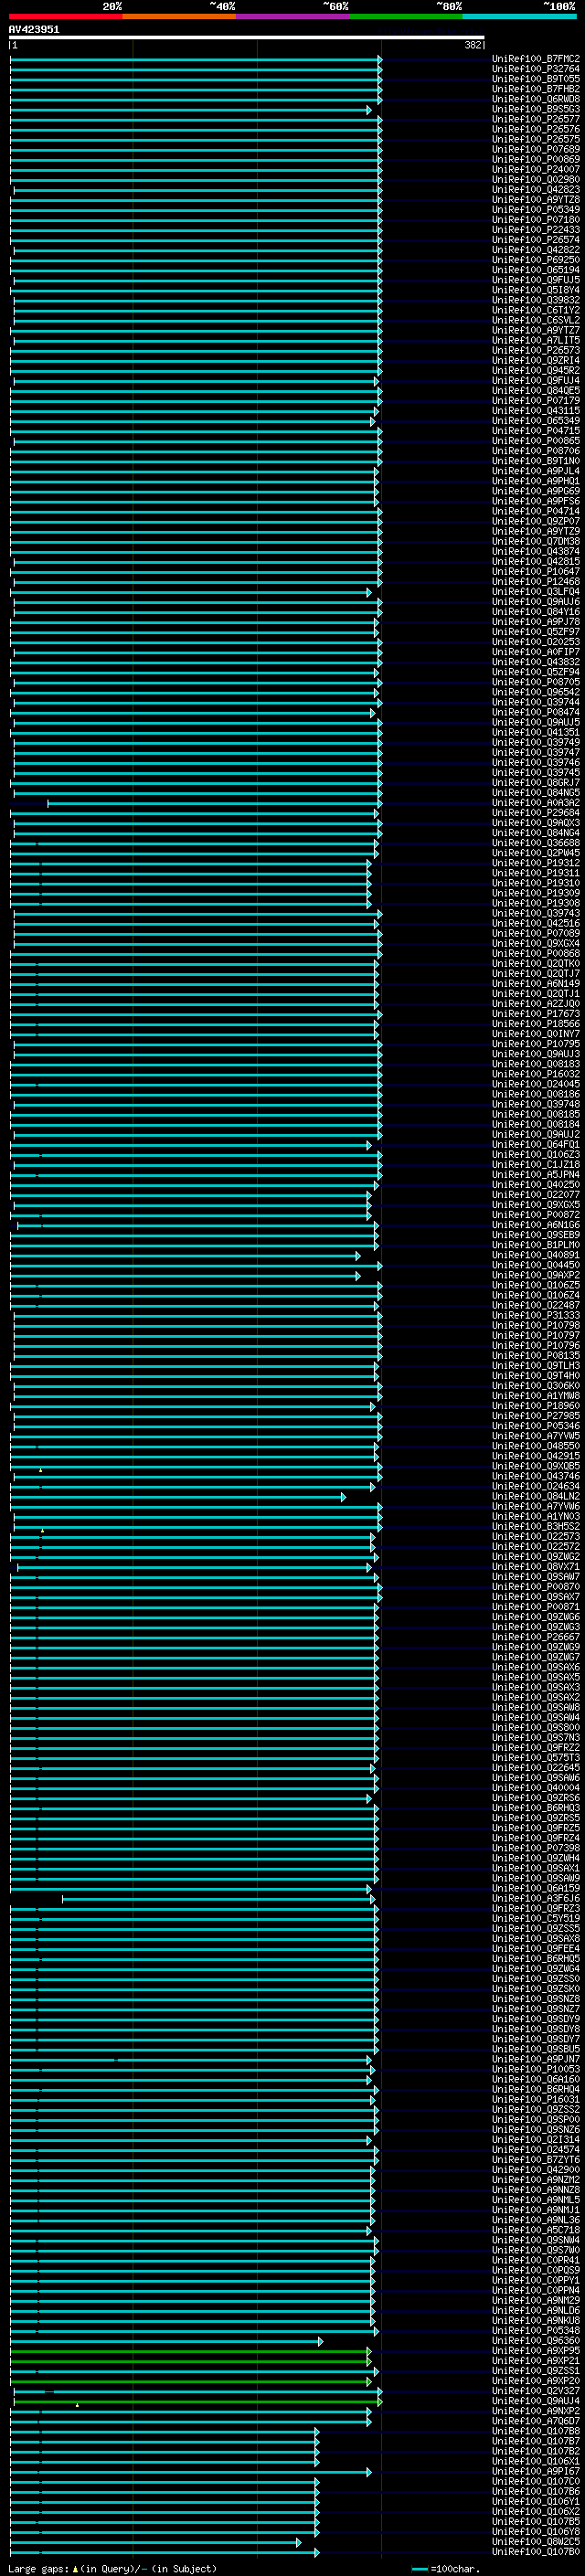Select hit label UniRef100_P07179
The image size is (585, 2576).
pos(536,400)
